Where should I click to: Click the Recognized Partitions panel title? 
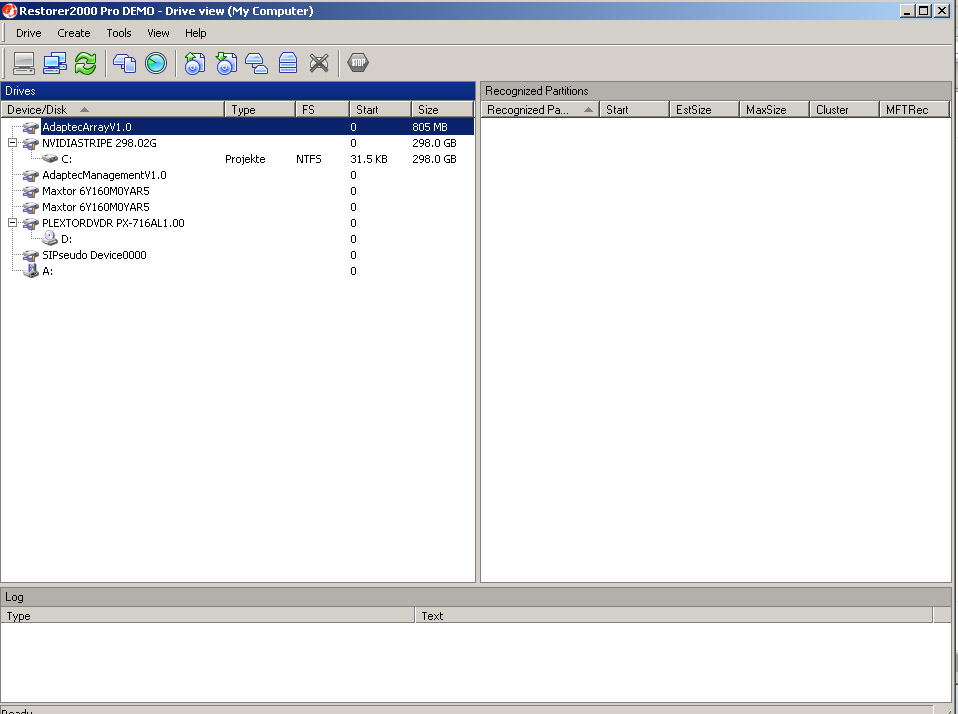[x=715, y=91]
